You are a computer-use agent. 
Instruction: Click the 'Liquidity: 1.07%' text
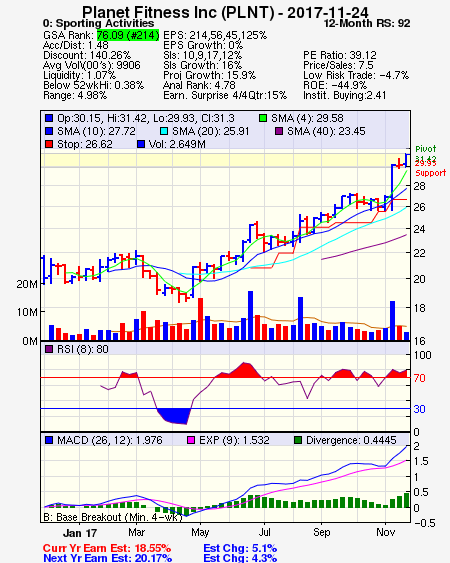click(x=79, y=75)
